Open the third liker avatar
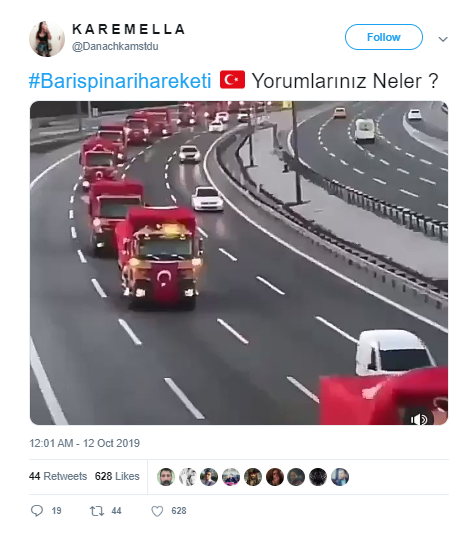The image size is (475, 534). (x=209, y=476)
